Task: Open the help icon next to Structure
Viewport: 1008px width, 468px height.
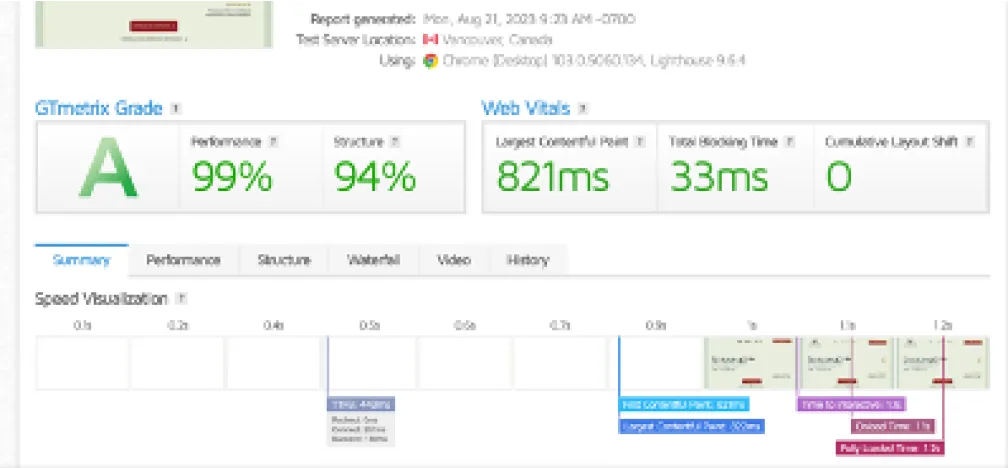Action: tap(395, 142)
